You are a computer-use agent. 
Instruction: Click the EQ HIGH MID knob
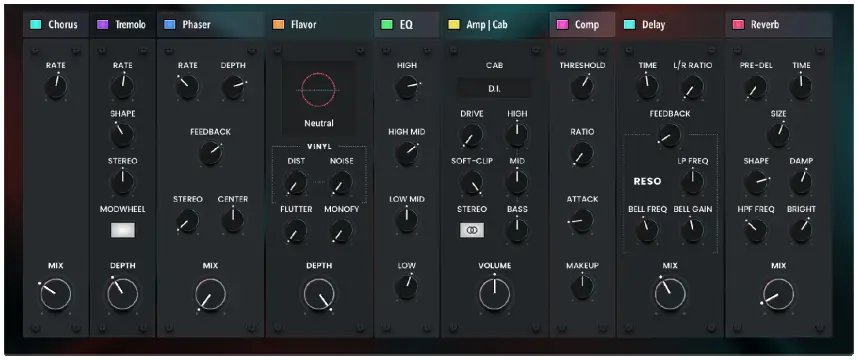407,154
